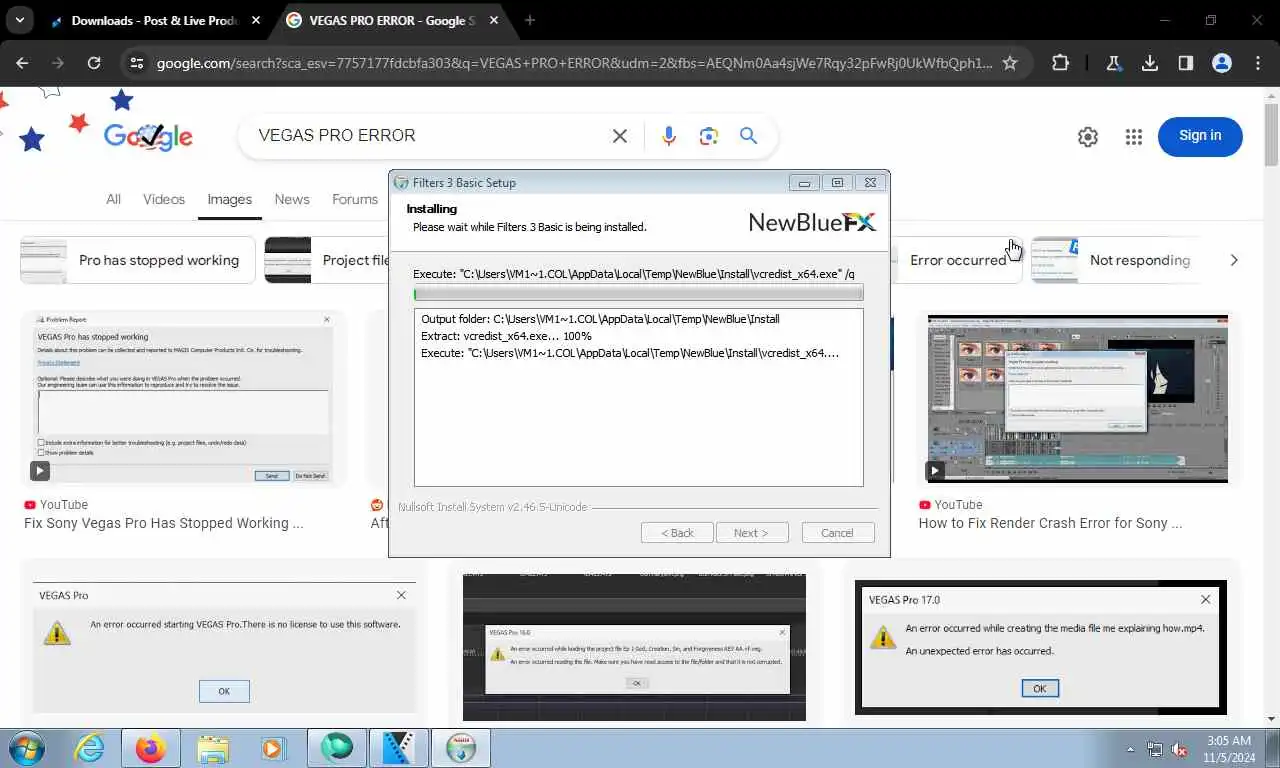Open the Chrome tab search dropdown
Screen dimensions: 1280x768
(19, 20)
